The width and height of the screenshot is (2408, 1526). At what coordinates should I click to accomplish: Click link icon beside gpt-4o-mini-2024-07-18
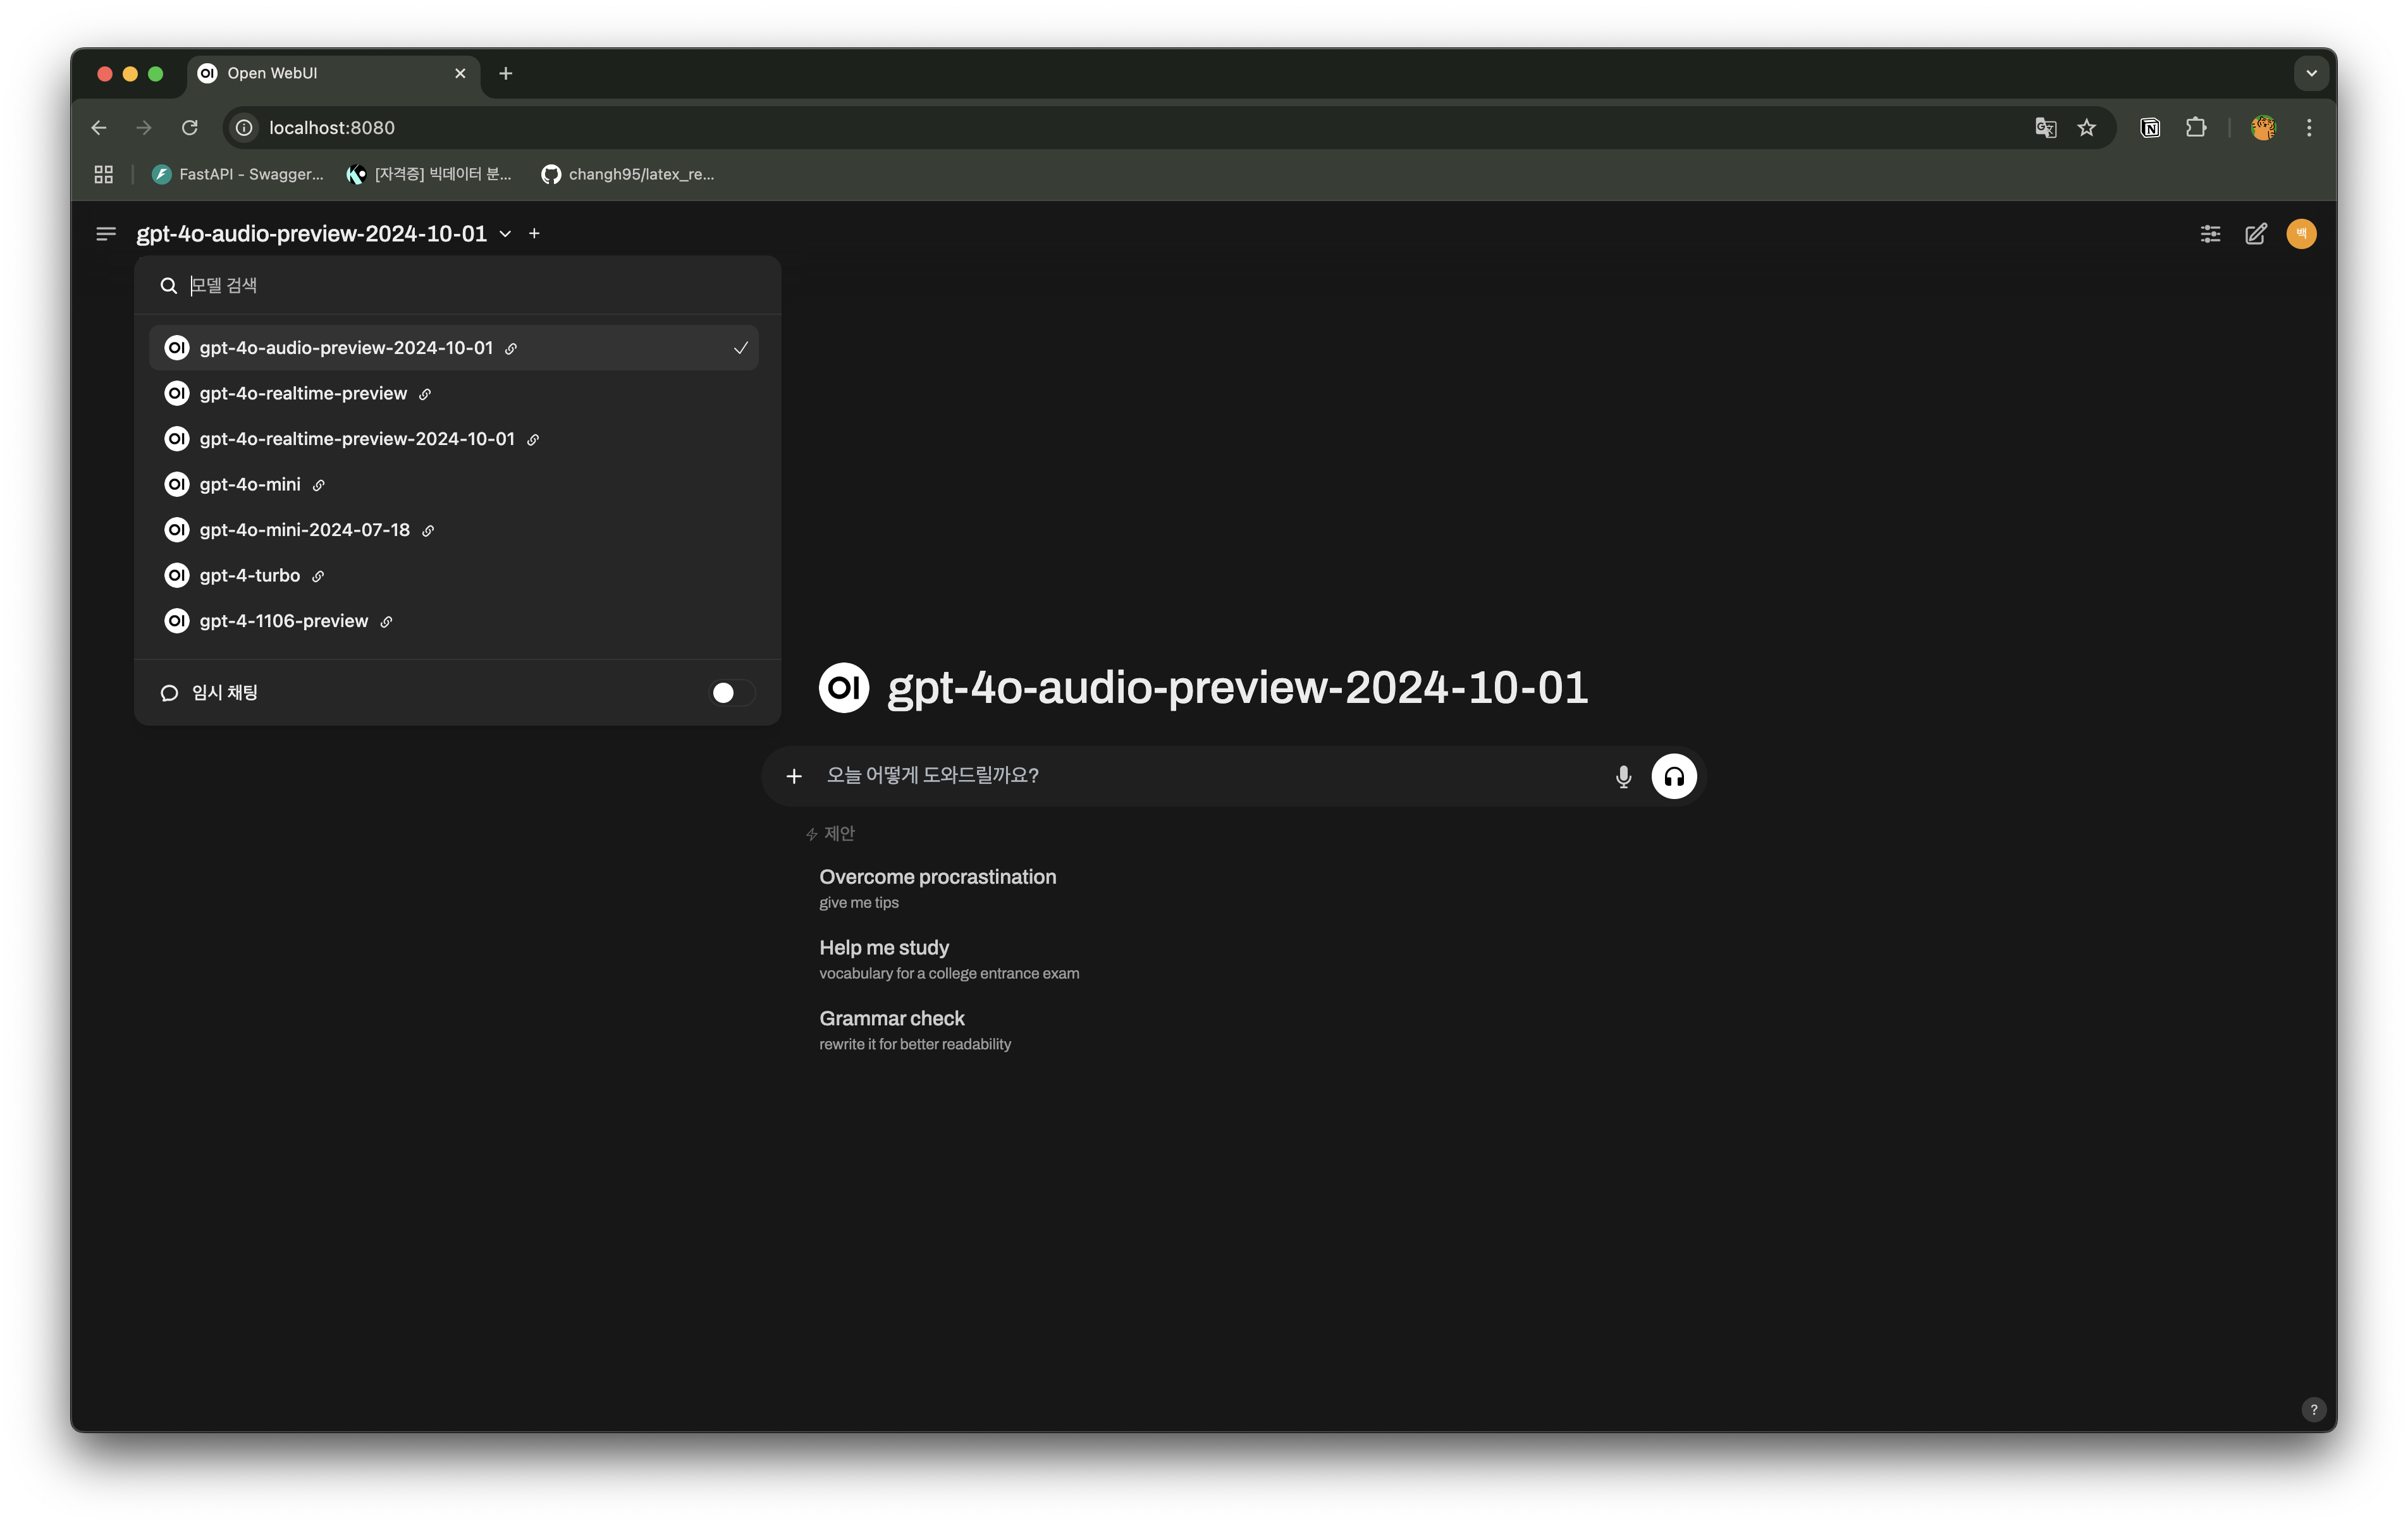click(428, 531)
